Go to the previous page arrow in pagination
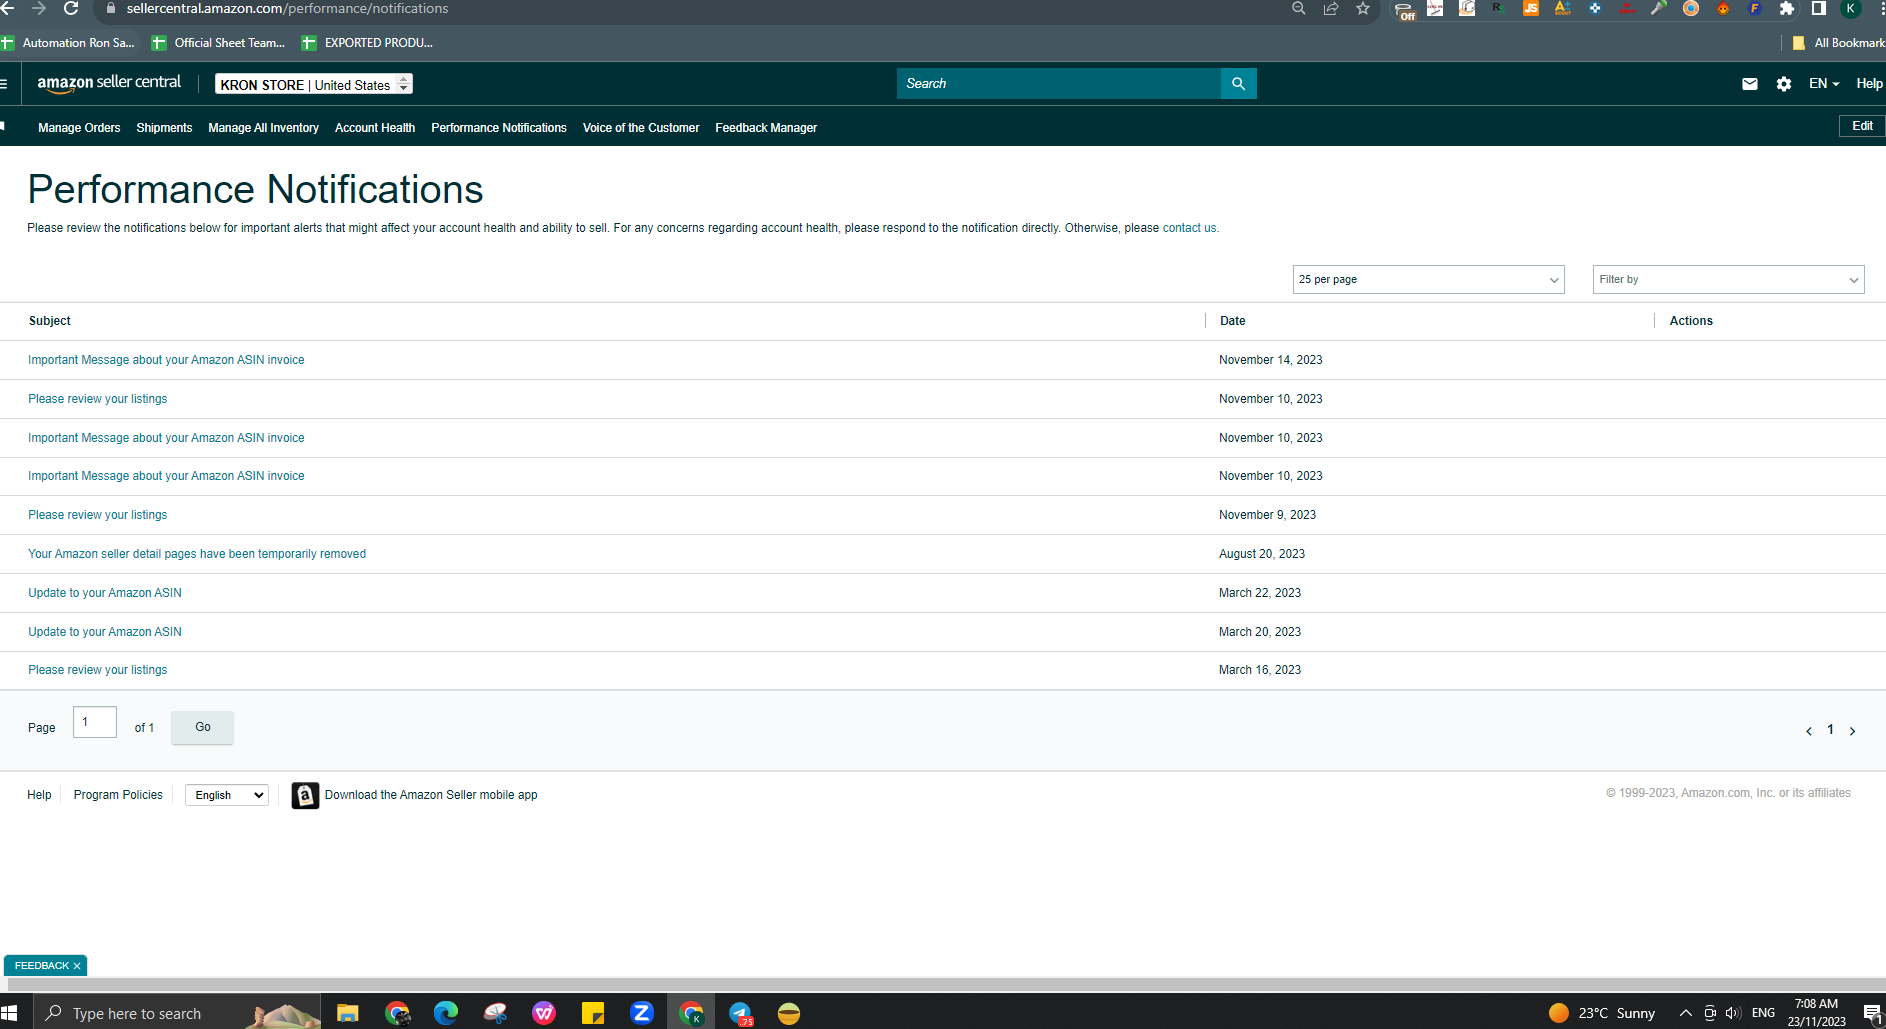The width and height of the screenshot is (1886, 1029). pos(1808,731)
